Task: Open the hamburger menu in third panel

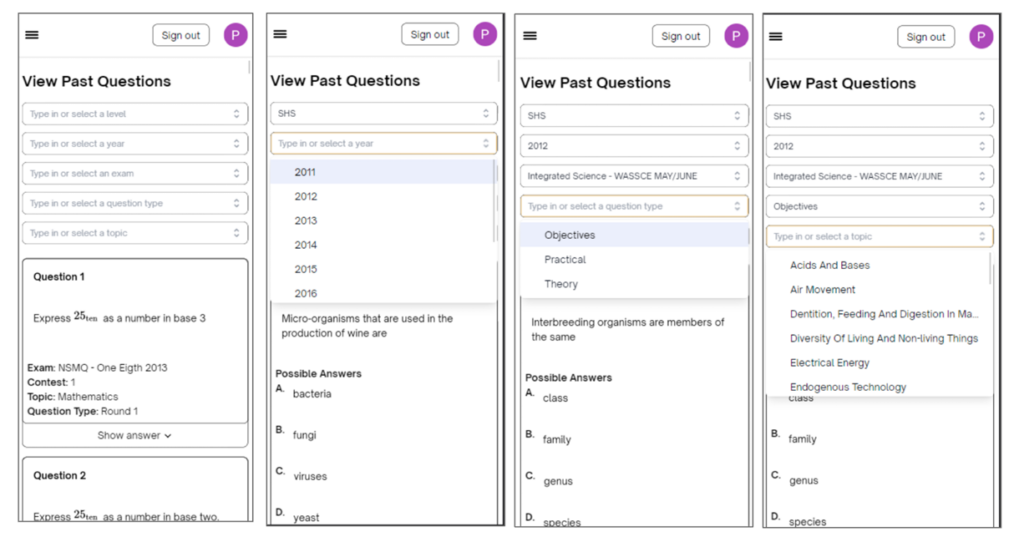Action: click(x=530, y=36)
